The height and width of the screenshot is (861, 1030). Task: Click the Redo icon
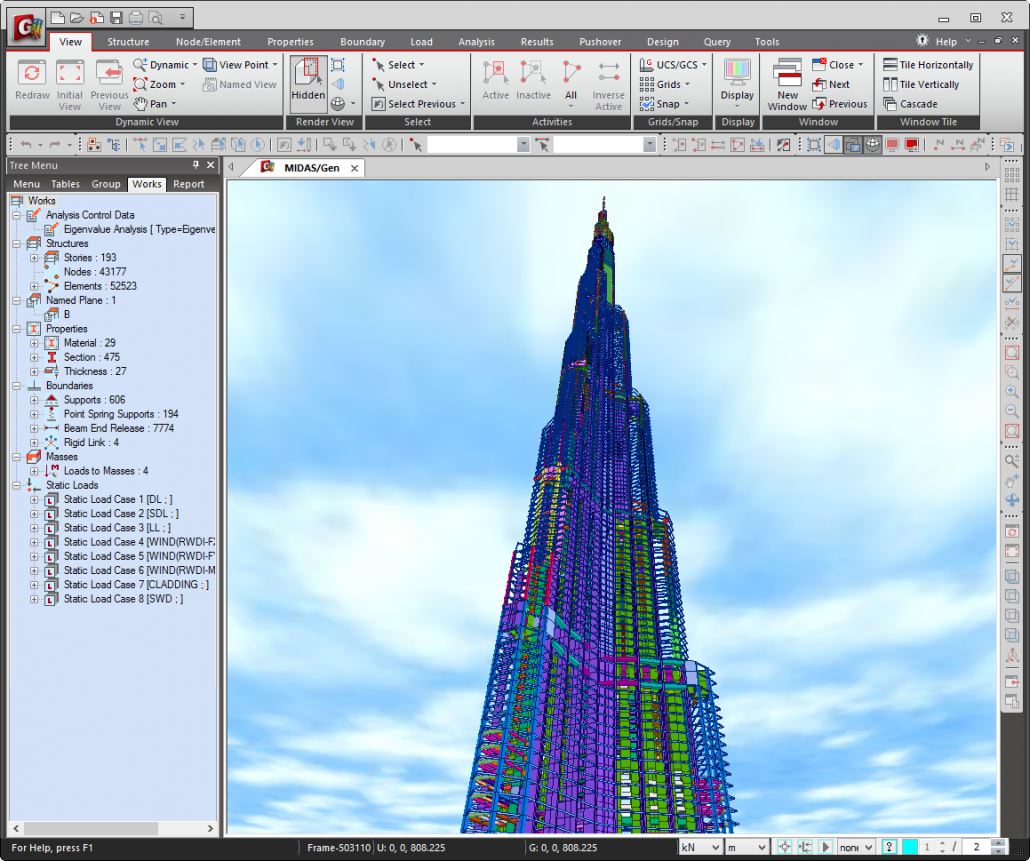point(55,144)
